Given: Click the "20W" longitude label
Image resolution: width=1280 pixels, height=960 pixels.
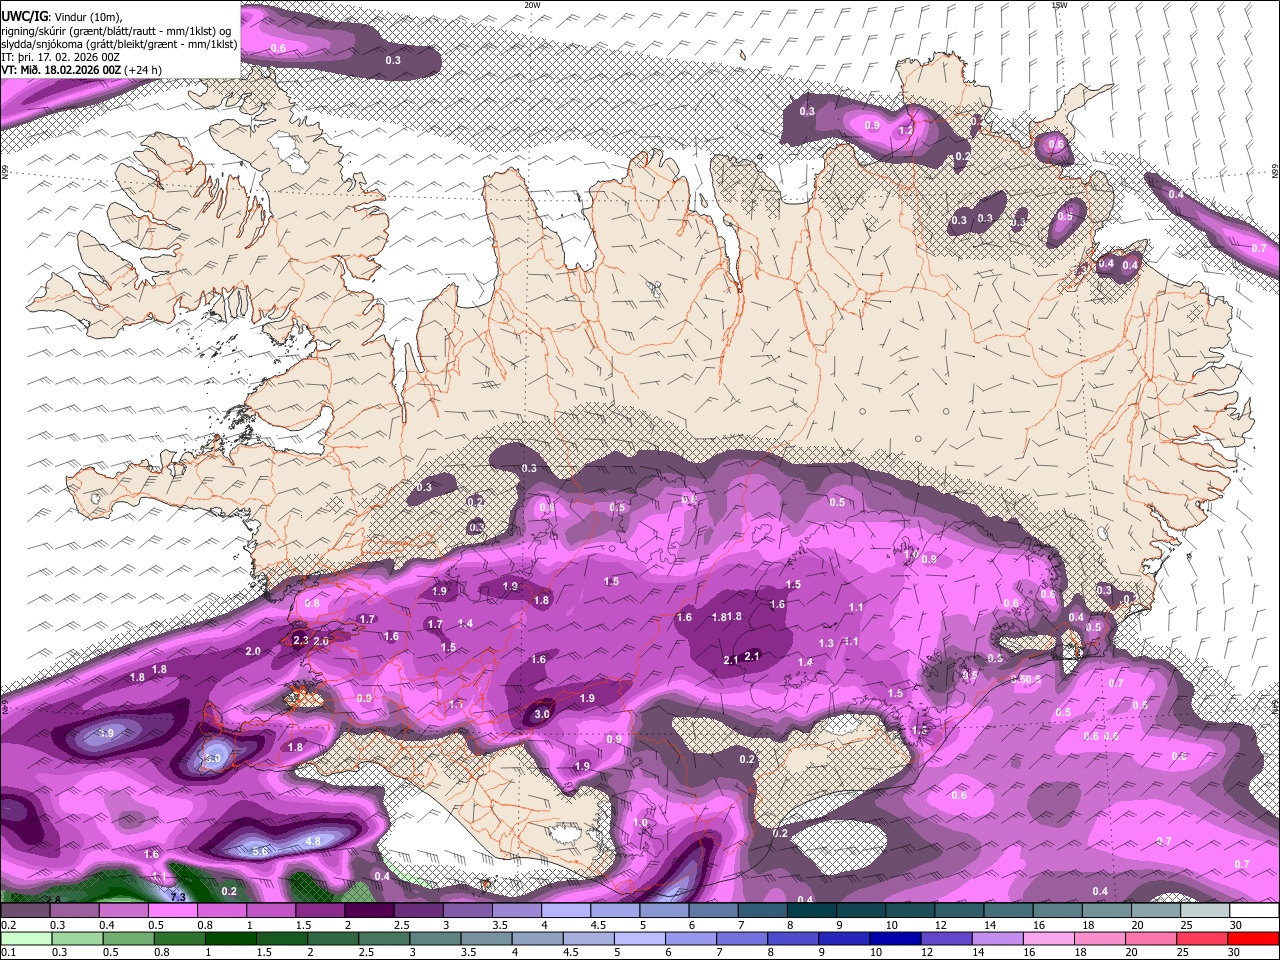Looking at the screenshot, I should coord(532,5).
